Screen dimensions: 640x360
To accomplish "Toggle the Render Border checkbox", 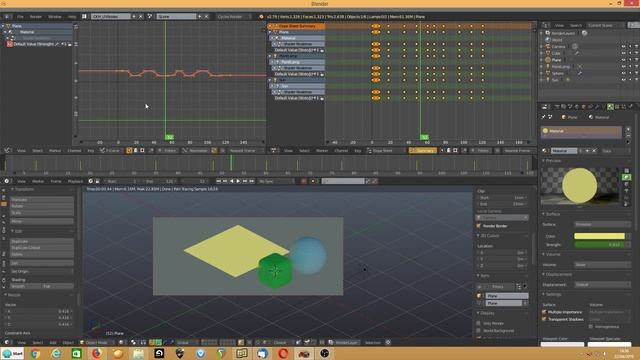I will click(479, 226).
